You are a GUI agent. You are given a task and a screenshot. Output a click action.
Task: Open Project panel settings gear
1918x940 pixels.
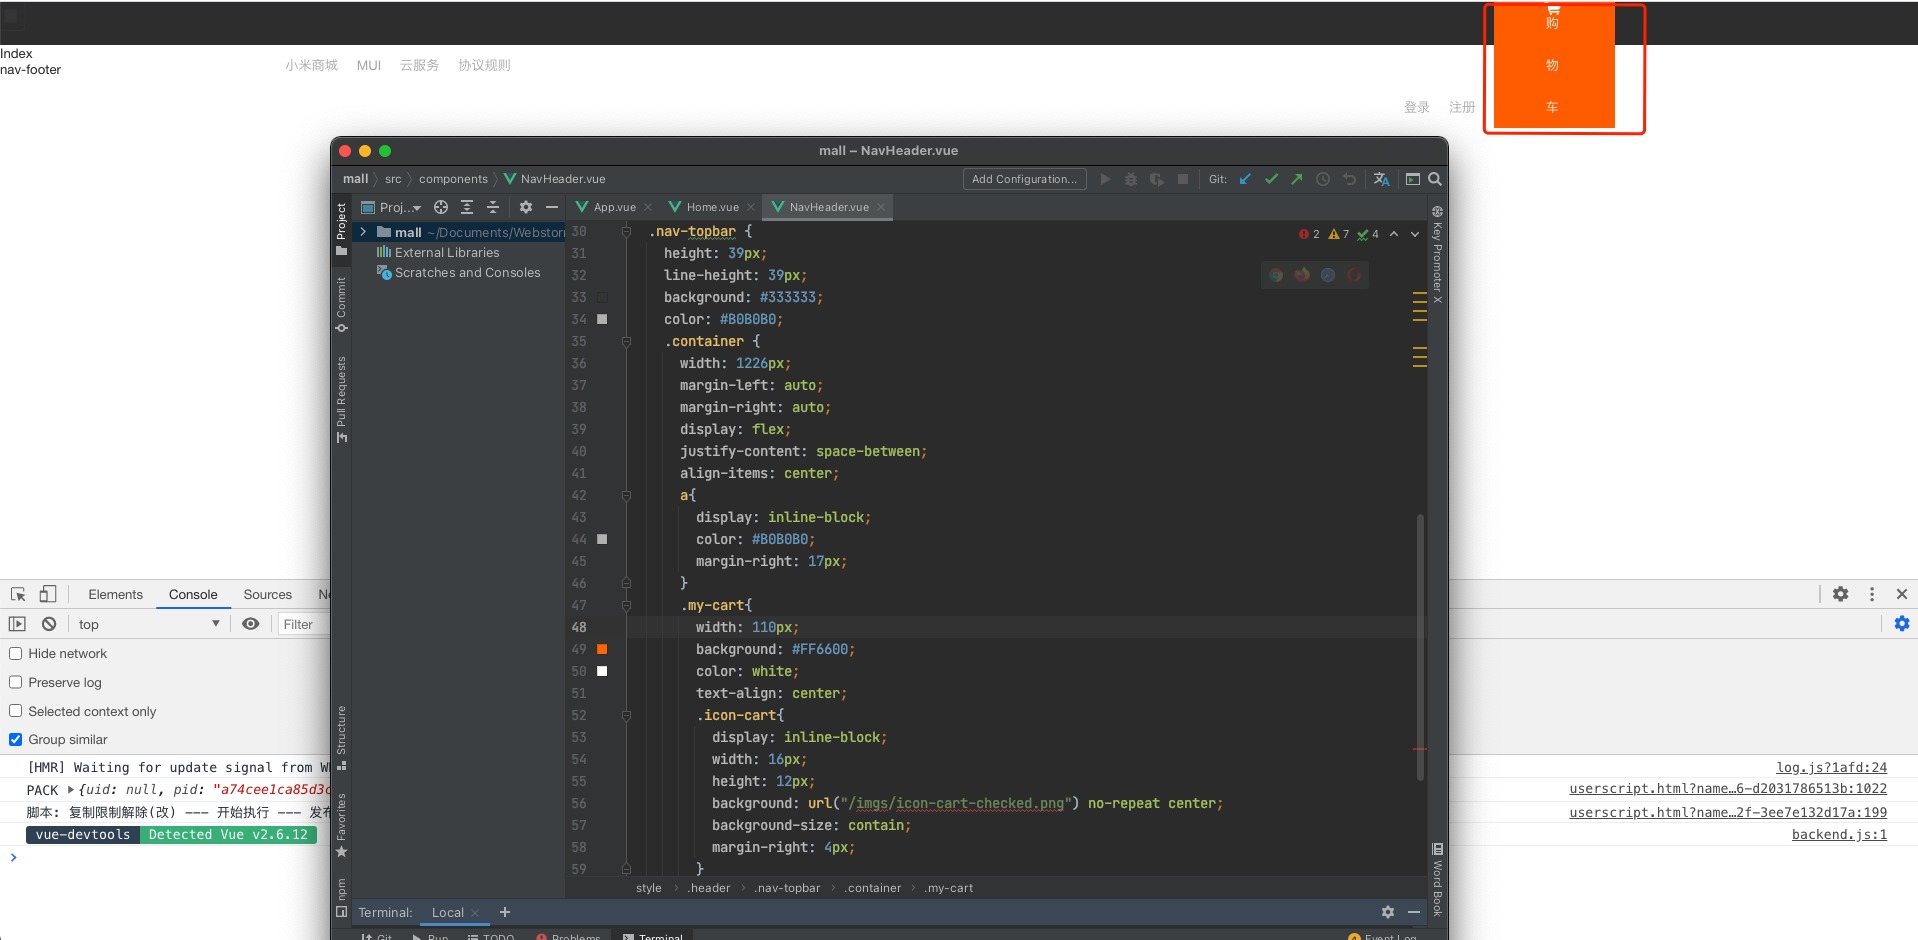point(526,207)
